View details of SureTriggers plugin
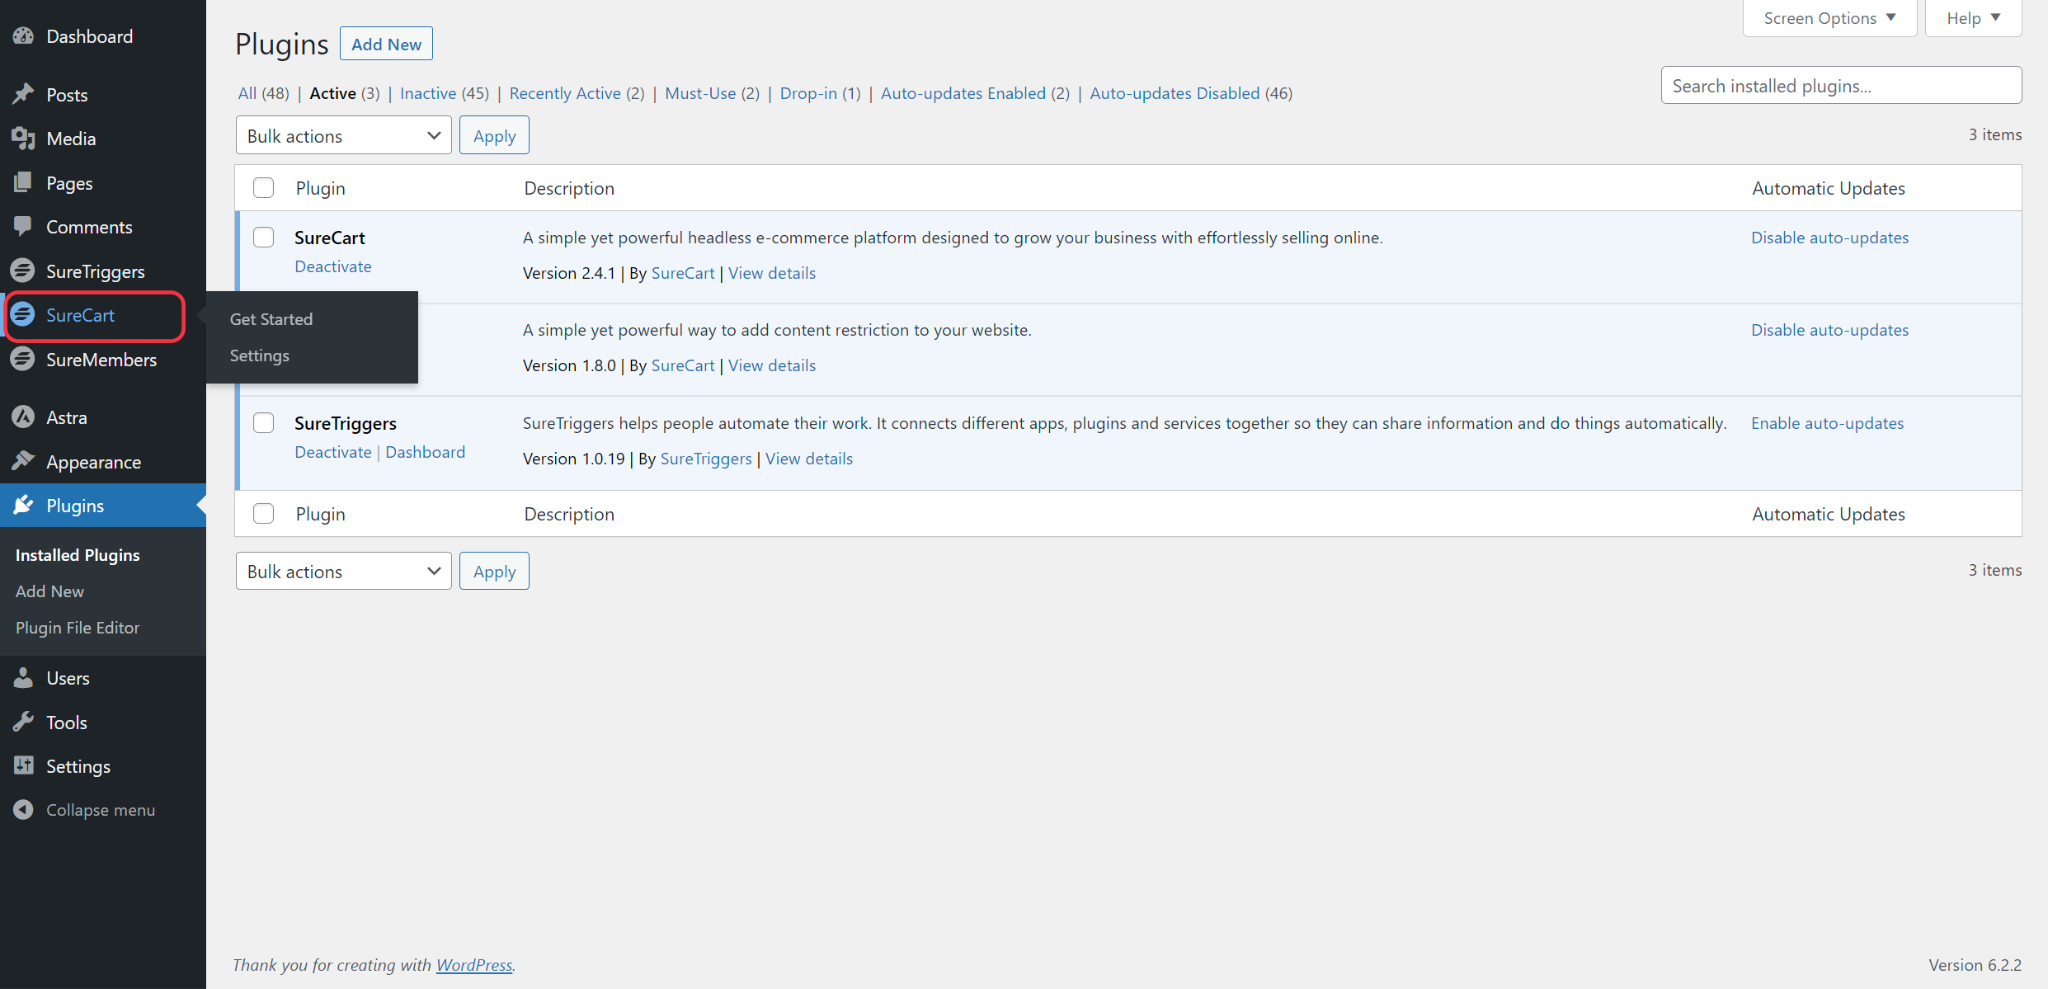The height and width of the screenshot is (989, 2048). click(x=809, y=459)
